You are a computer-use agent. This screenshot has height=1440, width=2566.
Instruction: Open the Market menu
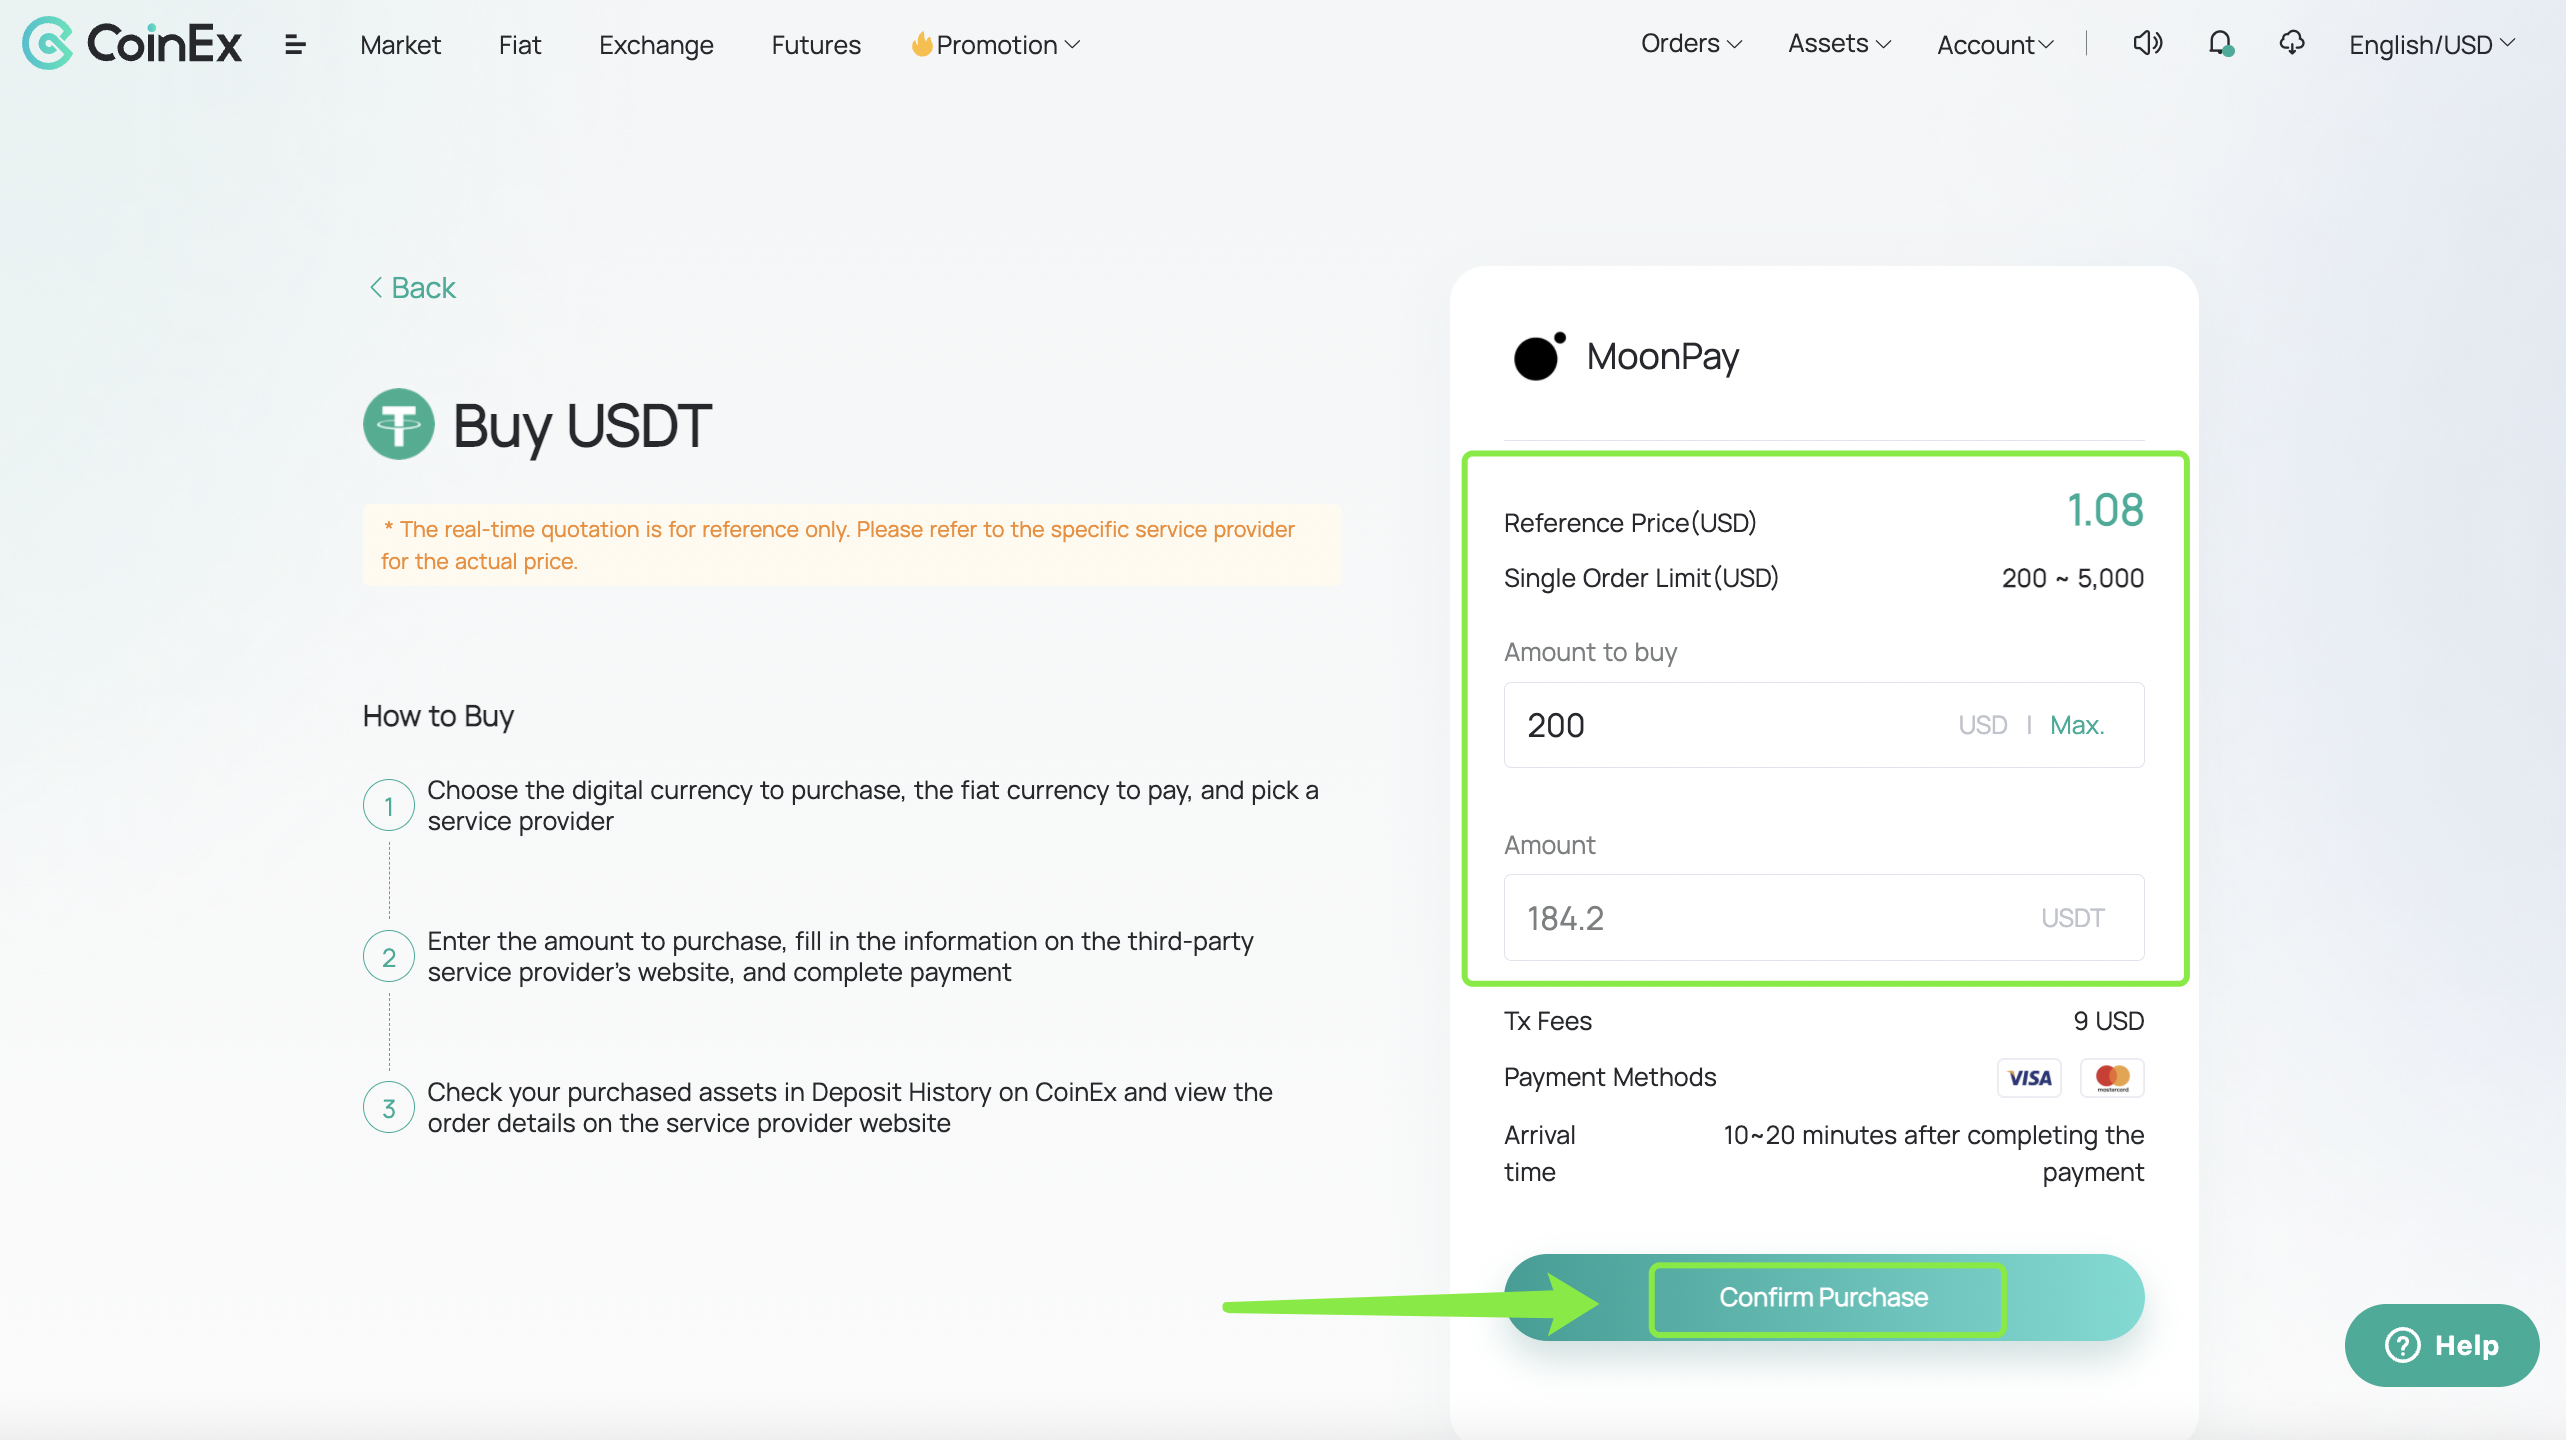pyautogui.click(x=400, y=45)
